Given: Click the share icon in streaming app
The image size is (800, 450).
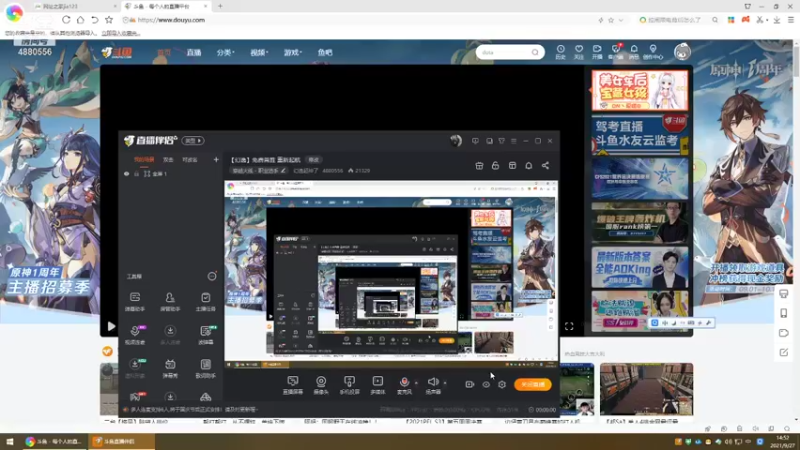Looking at the screenshot, I should (545, 166).
